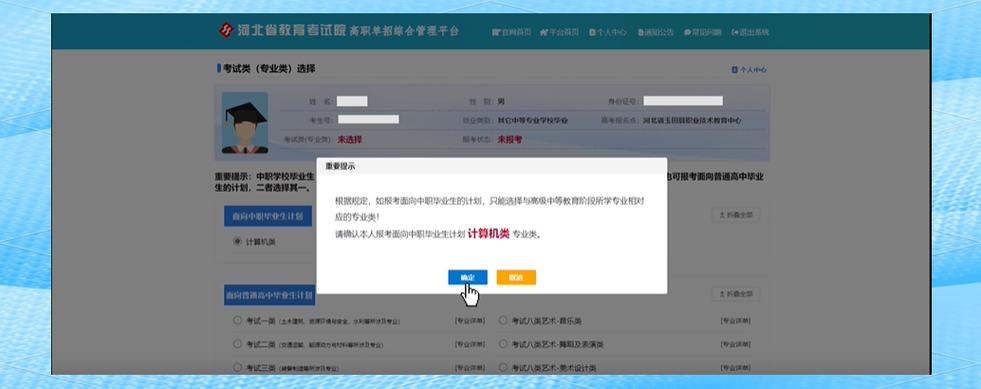The image size is (981, 389).
Task: Open 专业详单 for 考试一类
Action: [x=469, y=321]
